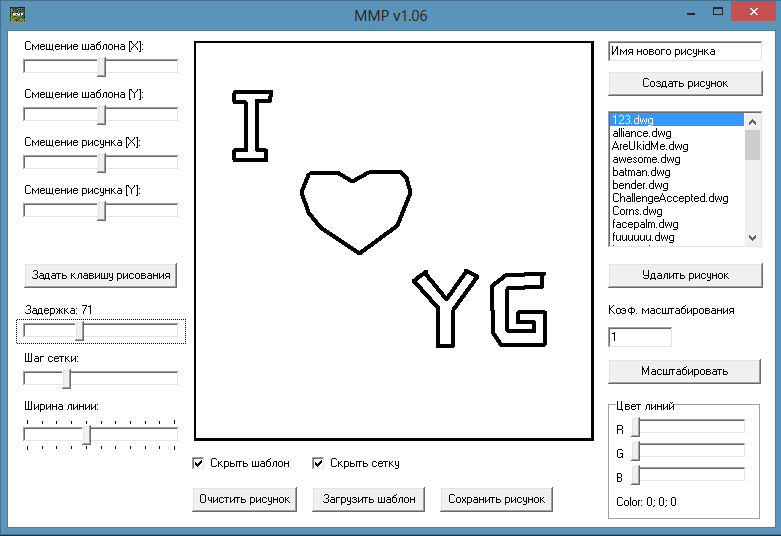Select AreUkidMe.dwg in the file list

pyautogui.click(x=676, y=146)
